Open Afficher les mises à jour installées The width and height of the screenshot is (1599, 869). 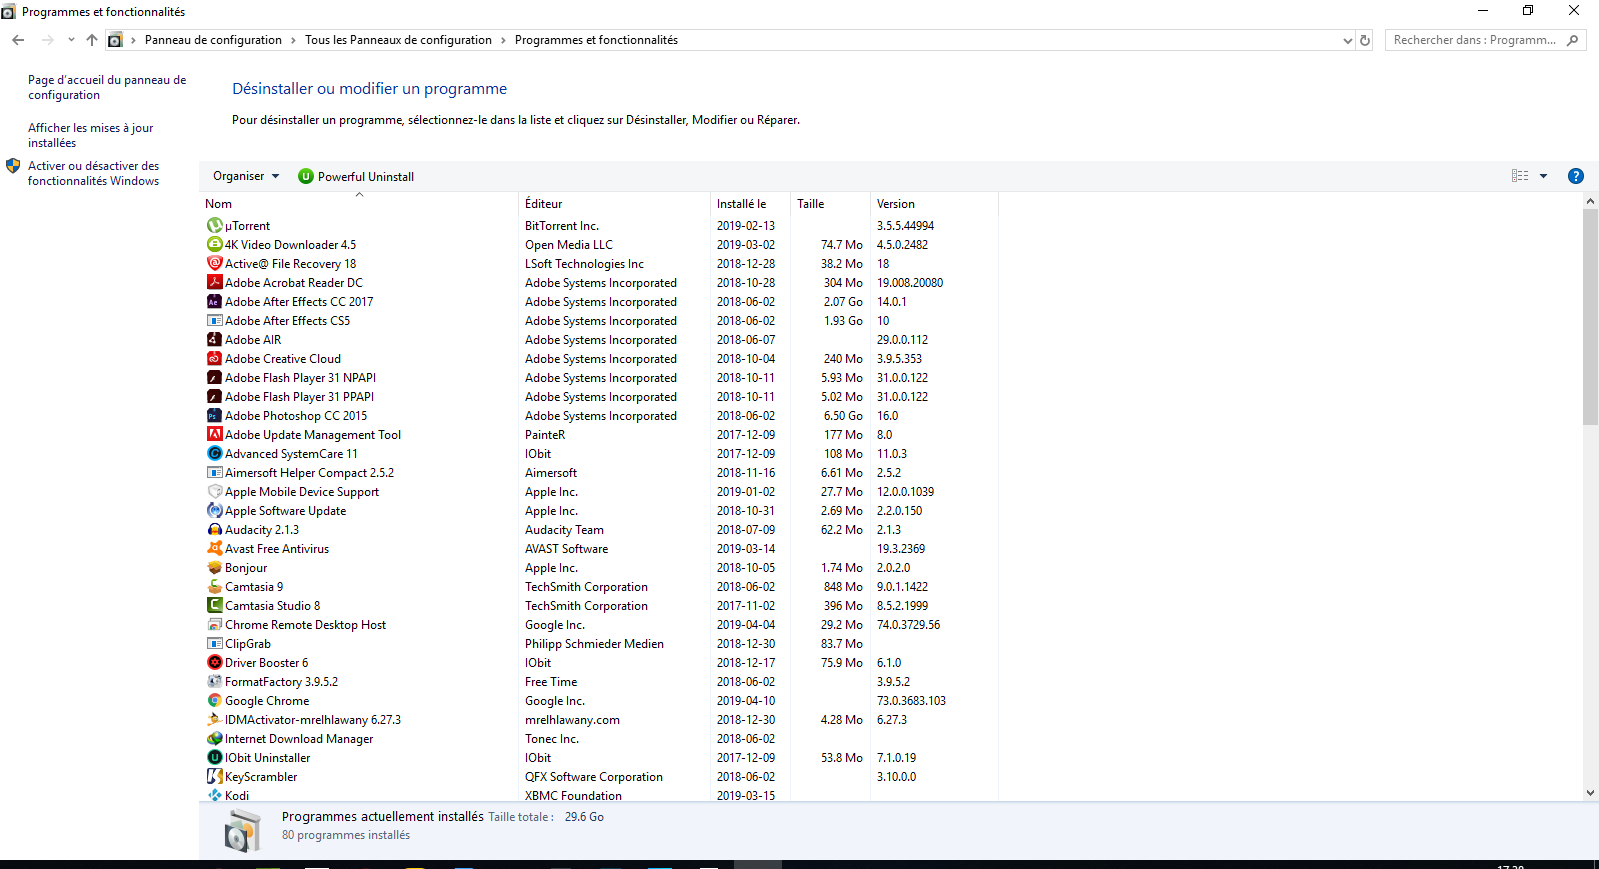[x=91, y=136]
